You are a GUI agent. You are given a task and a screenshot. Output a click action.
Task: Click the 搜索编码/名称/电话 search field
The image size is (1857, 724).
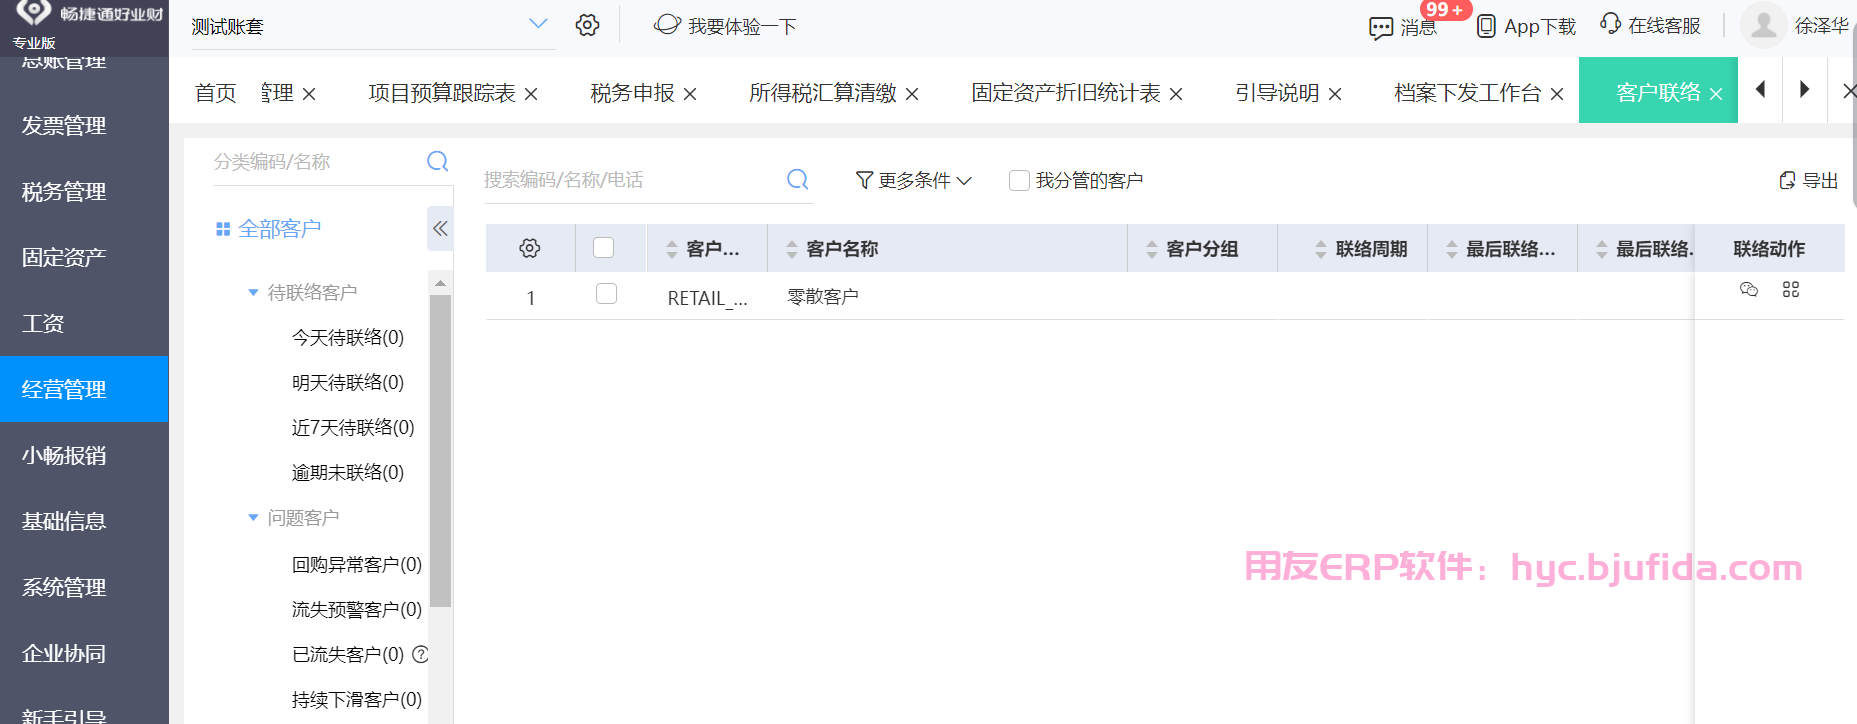pos(630,180)
